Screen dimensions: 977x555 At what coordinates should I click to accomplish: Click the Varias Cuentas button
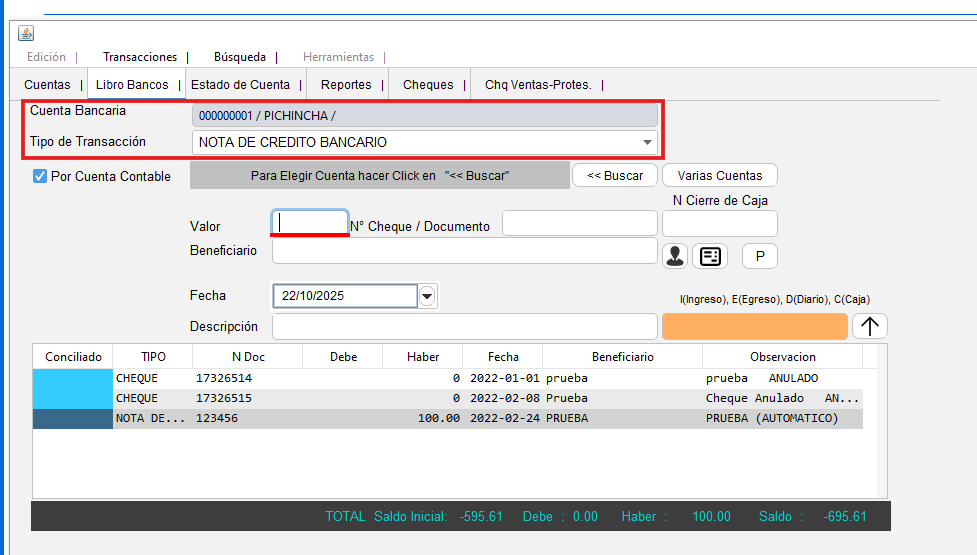coord(719,175)
